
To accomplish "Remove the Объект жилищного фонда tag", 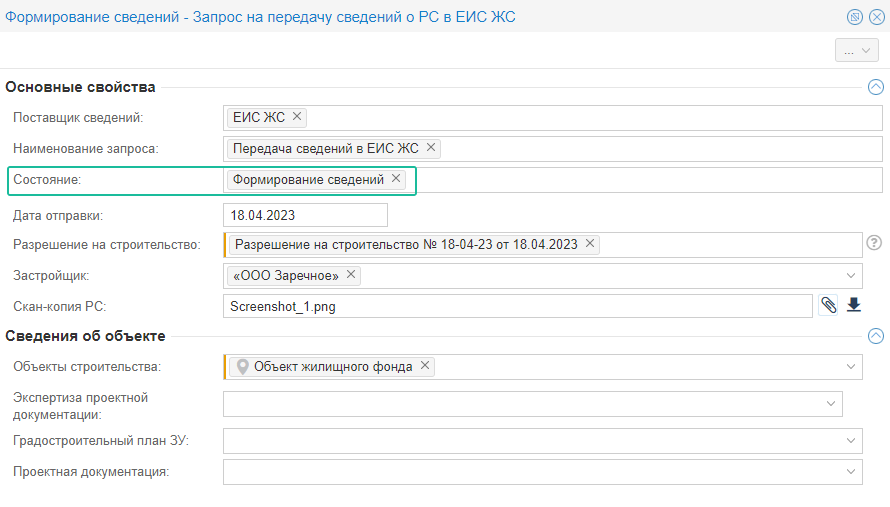I will (425, 366).
